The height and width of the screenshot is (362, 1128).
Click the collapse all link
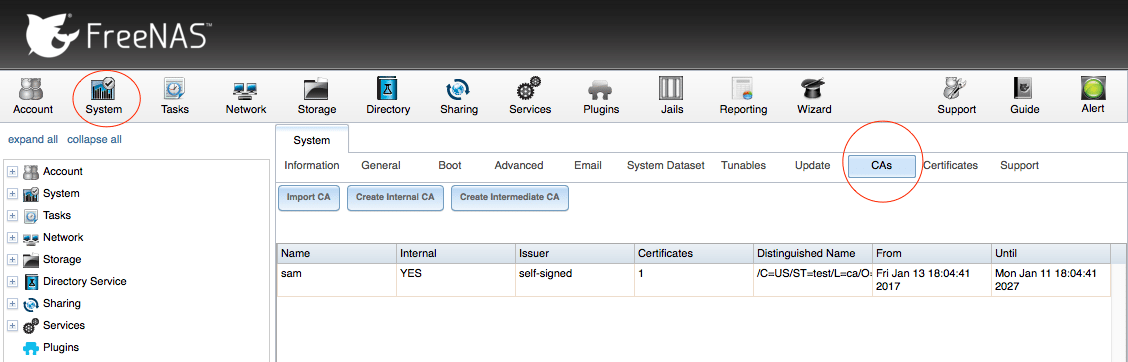pos(94,140)
